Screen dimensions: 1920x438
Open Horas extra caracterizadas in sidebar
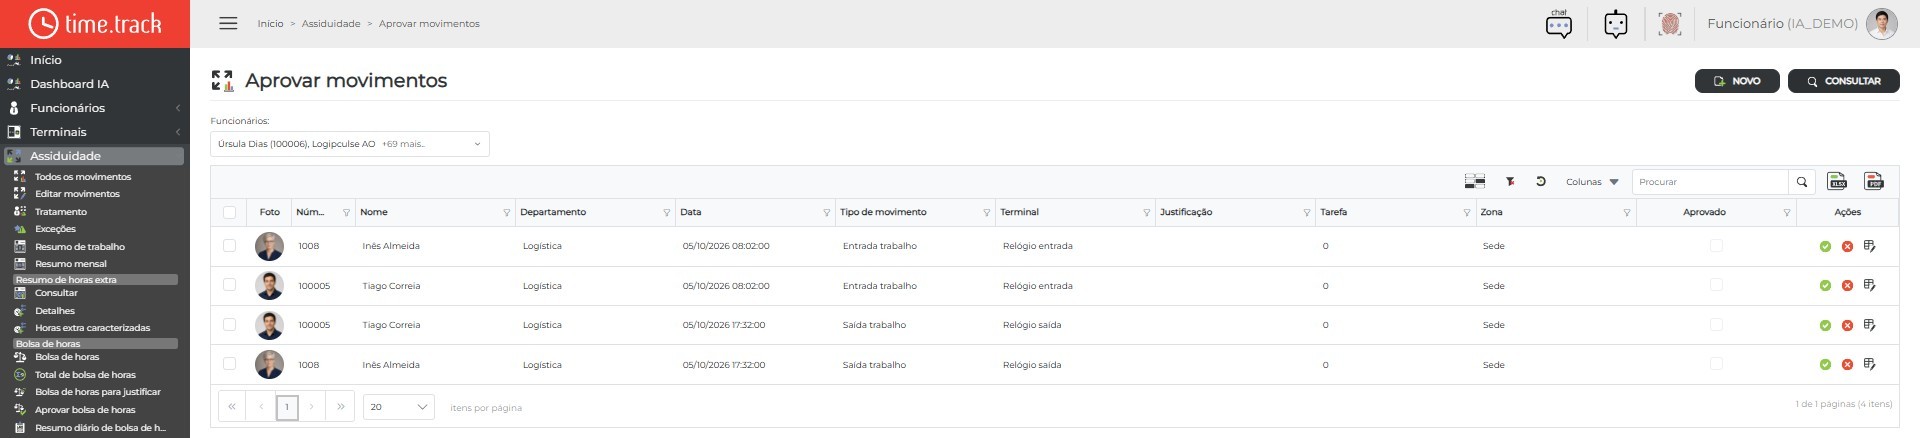92,328
